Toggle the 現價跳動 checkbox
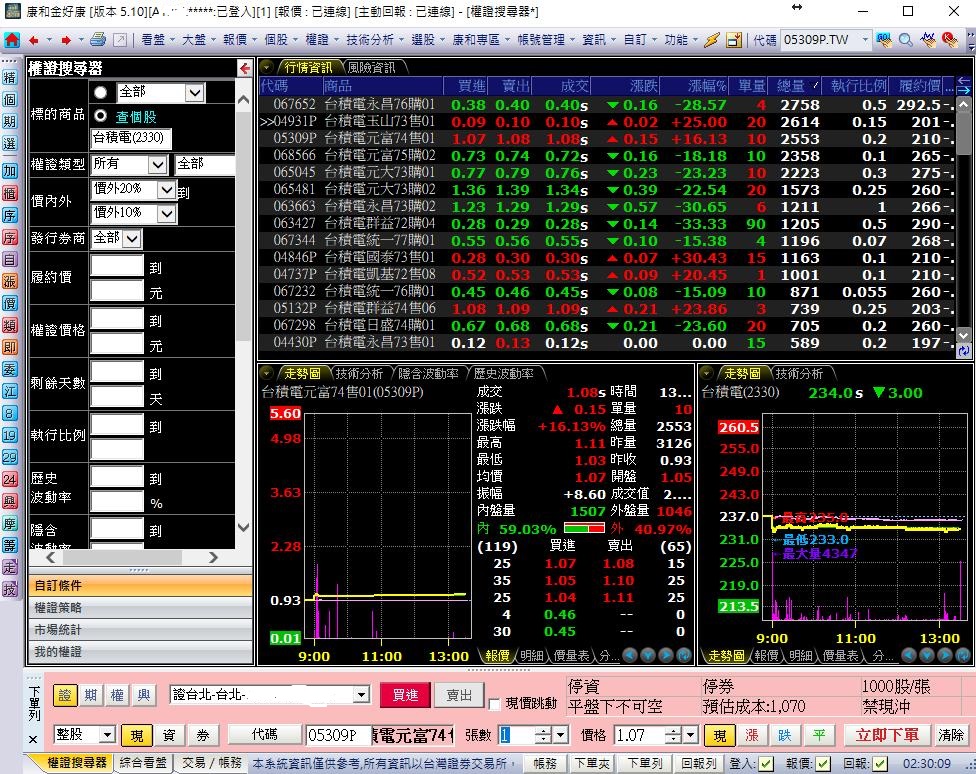Viewport: 976px width, 774px height. coord(495,704)
